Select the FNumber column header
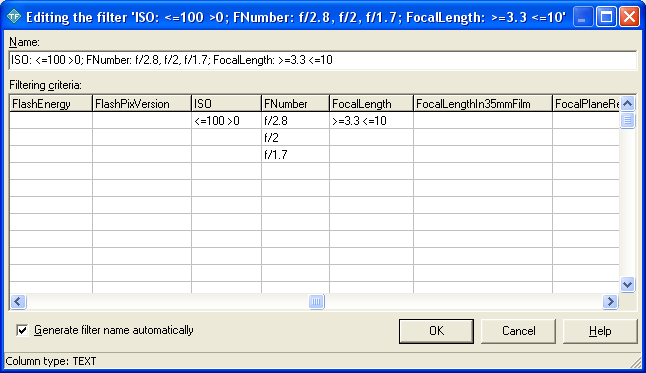The image size is (646, 373). coord(295,104)
